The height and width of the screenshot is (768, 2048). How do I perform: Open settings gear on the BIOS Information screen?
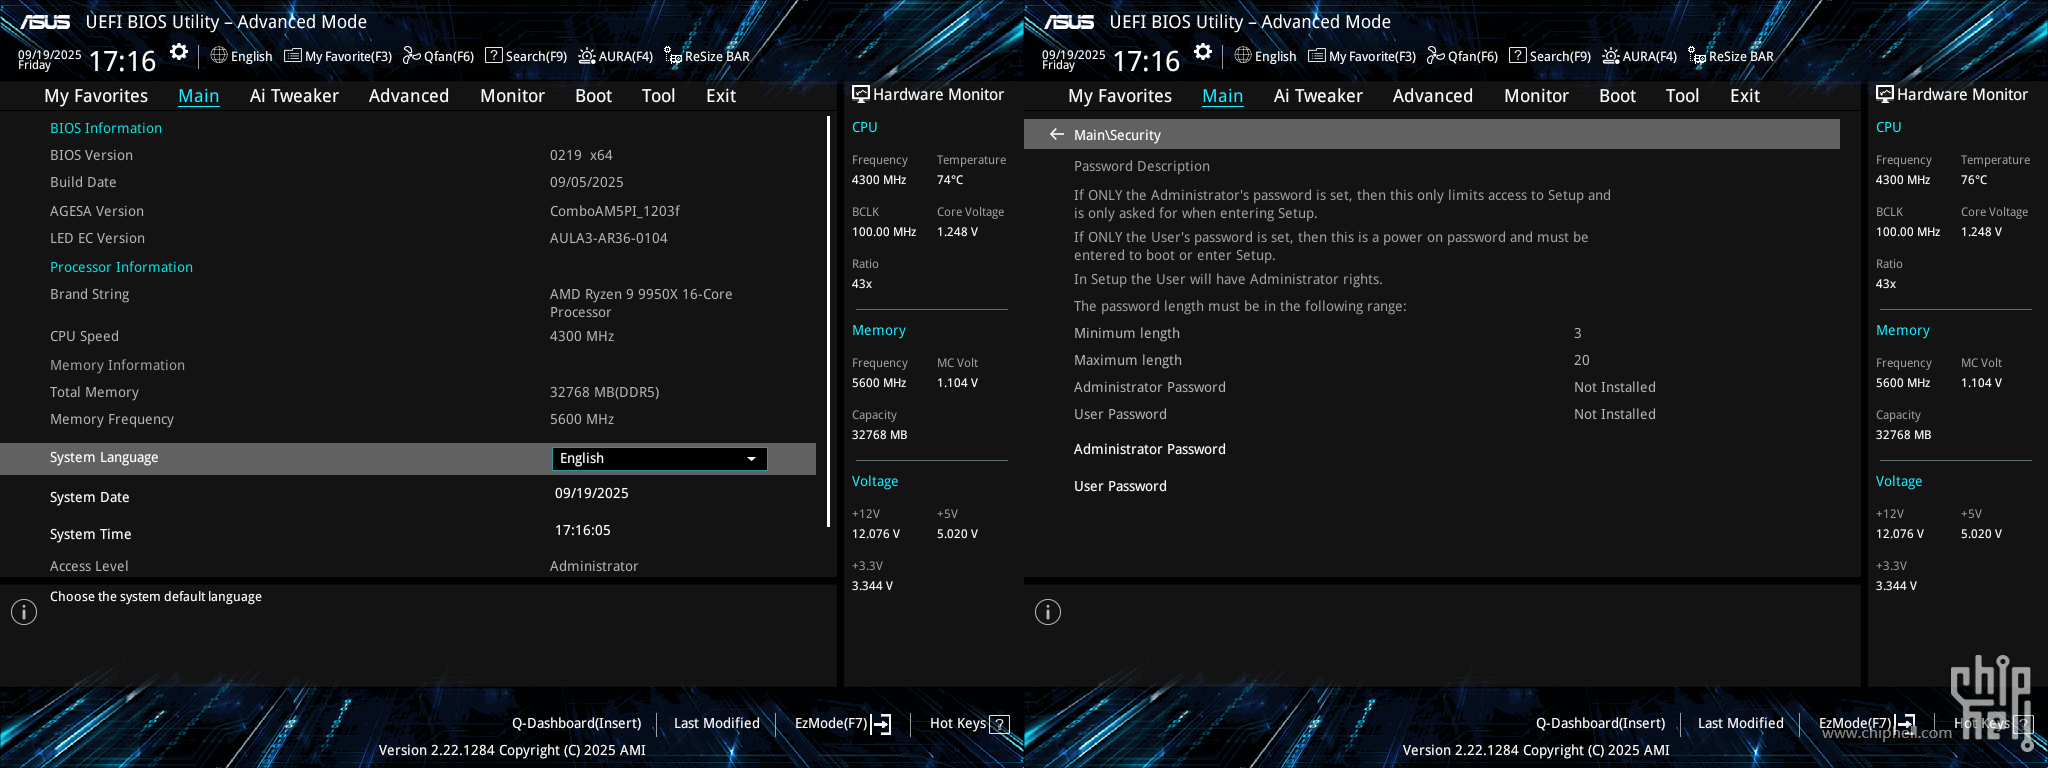tap(179, 52)
